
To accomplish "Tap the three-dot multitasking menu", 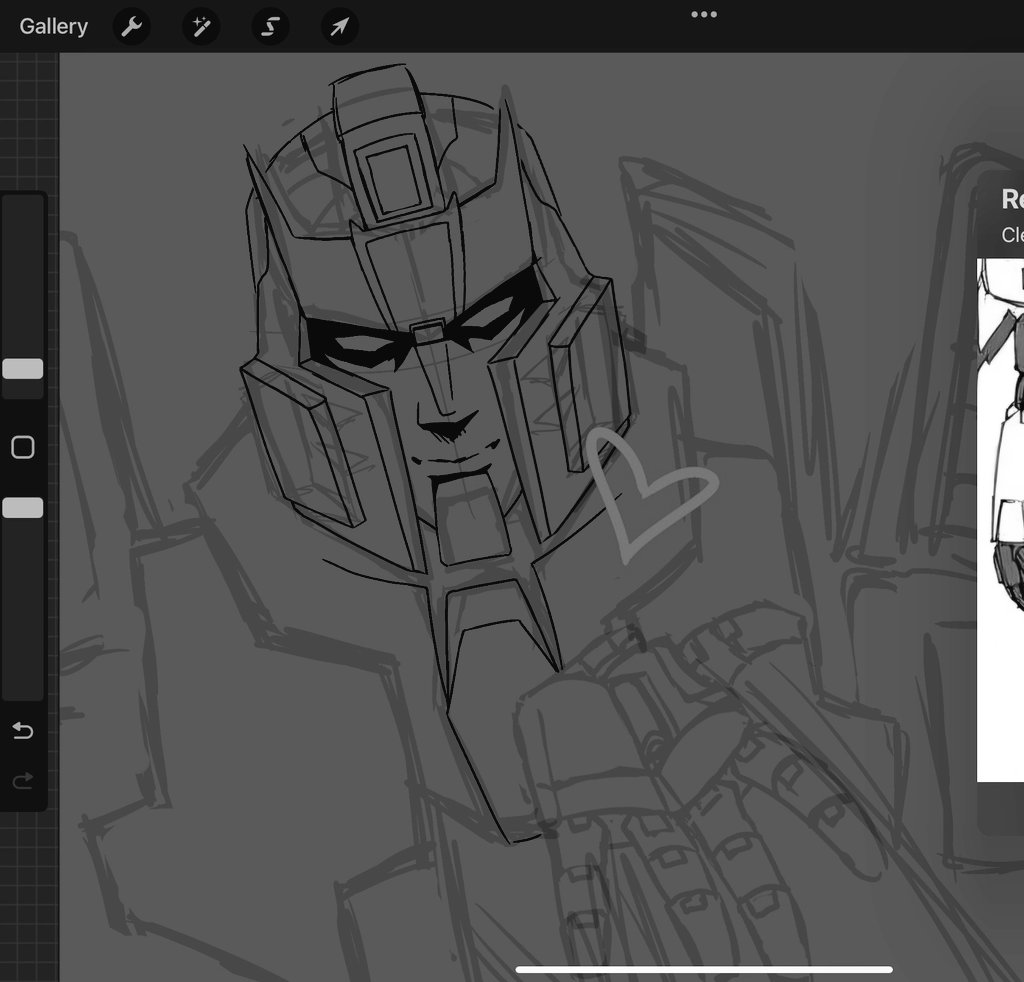I will point(704,14).
